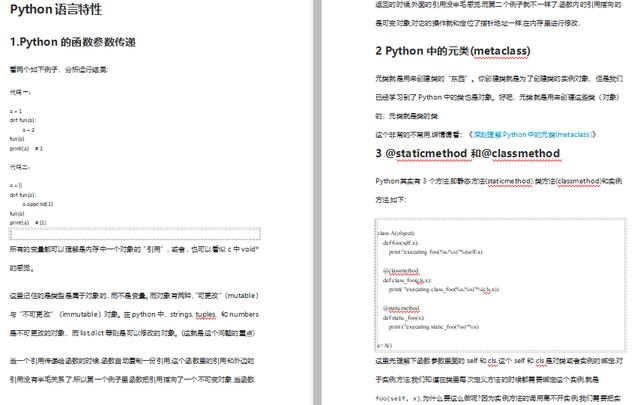Open the 深刻理解Python中的元类(metaclass) hyperlink
Viewport: 640px width, 405px height.
[532, 135]
